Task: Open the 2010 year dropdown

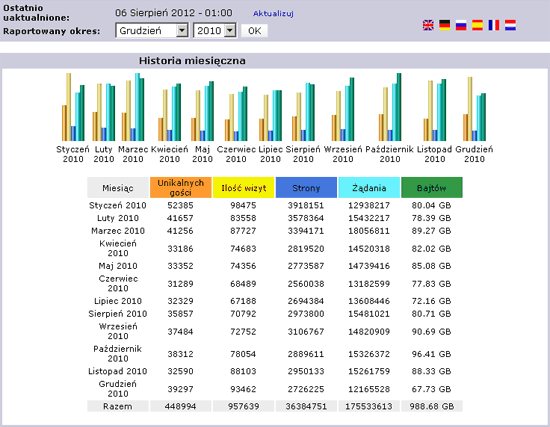Action: click(215, 31)
